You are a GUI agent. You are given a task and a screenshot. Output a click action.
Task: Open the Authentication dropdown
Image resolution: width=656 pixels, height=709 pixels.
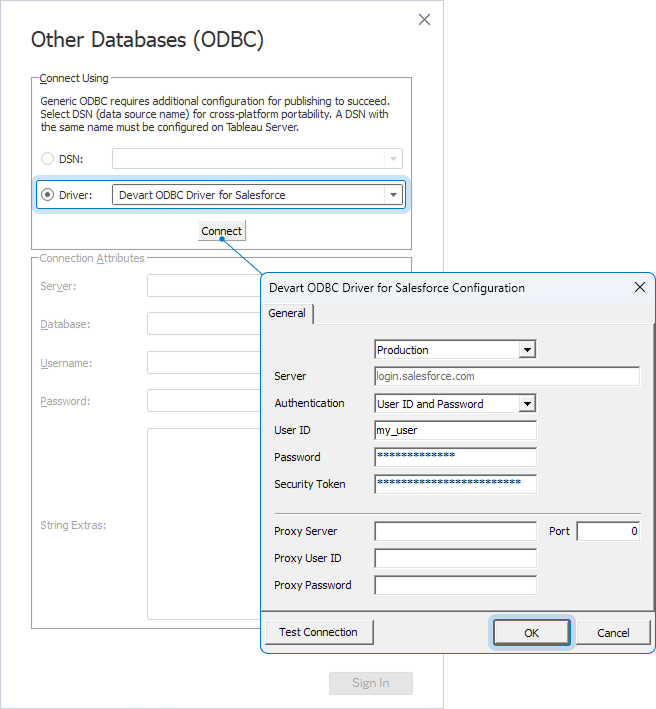click(x=527, y=404)
